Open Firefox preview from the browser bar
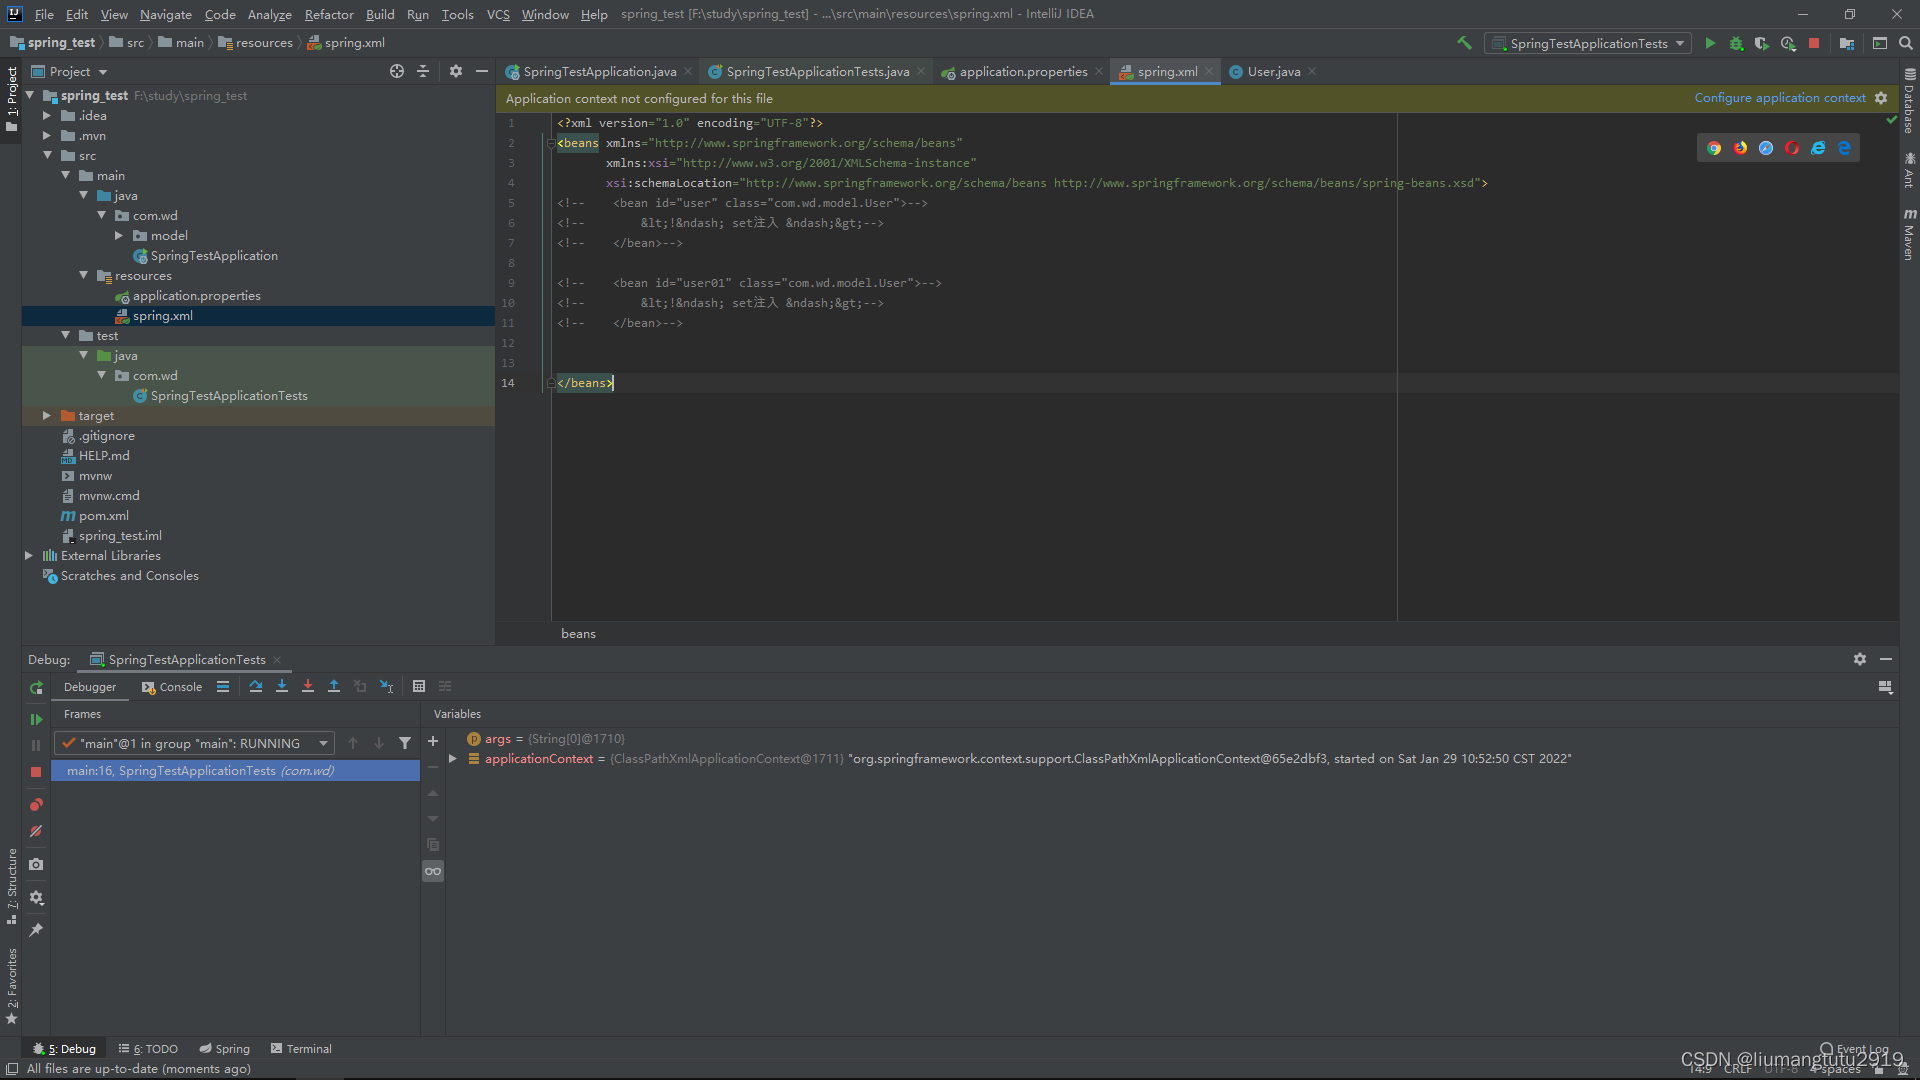This screenshot has width=1920, height=1080. (1740, 147)
